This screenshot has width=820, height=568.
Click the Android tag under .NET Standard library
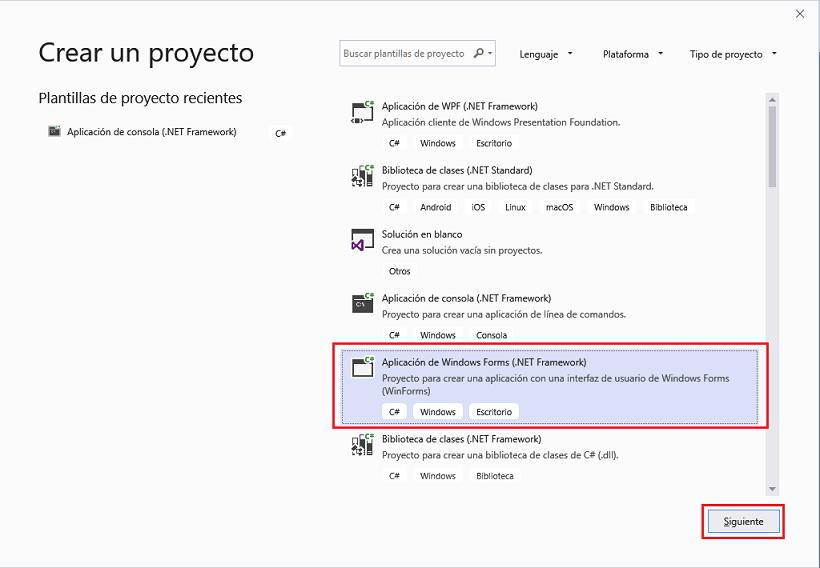click(436, 207)
